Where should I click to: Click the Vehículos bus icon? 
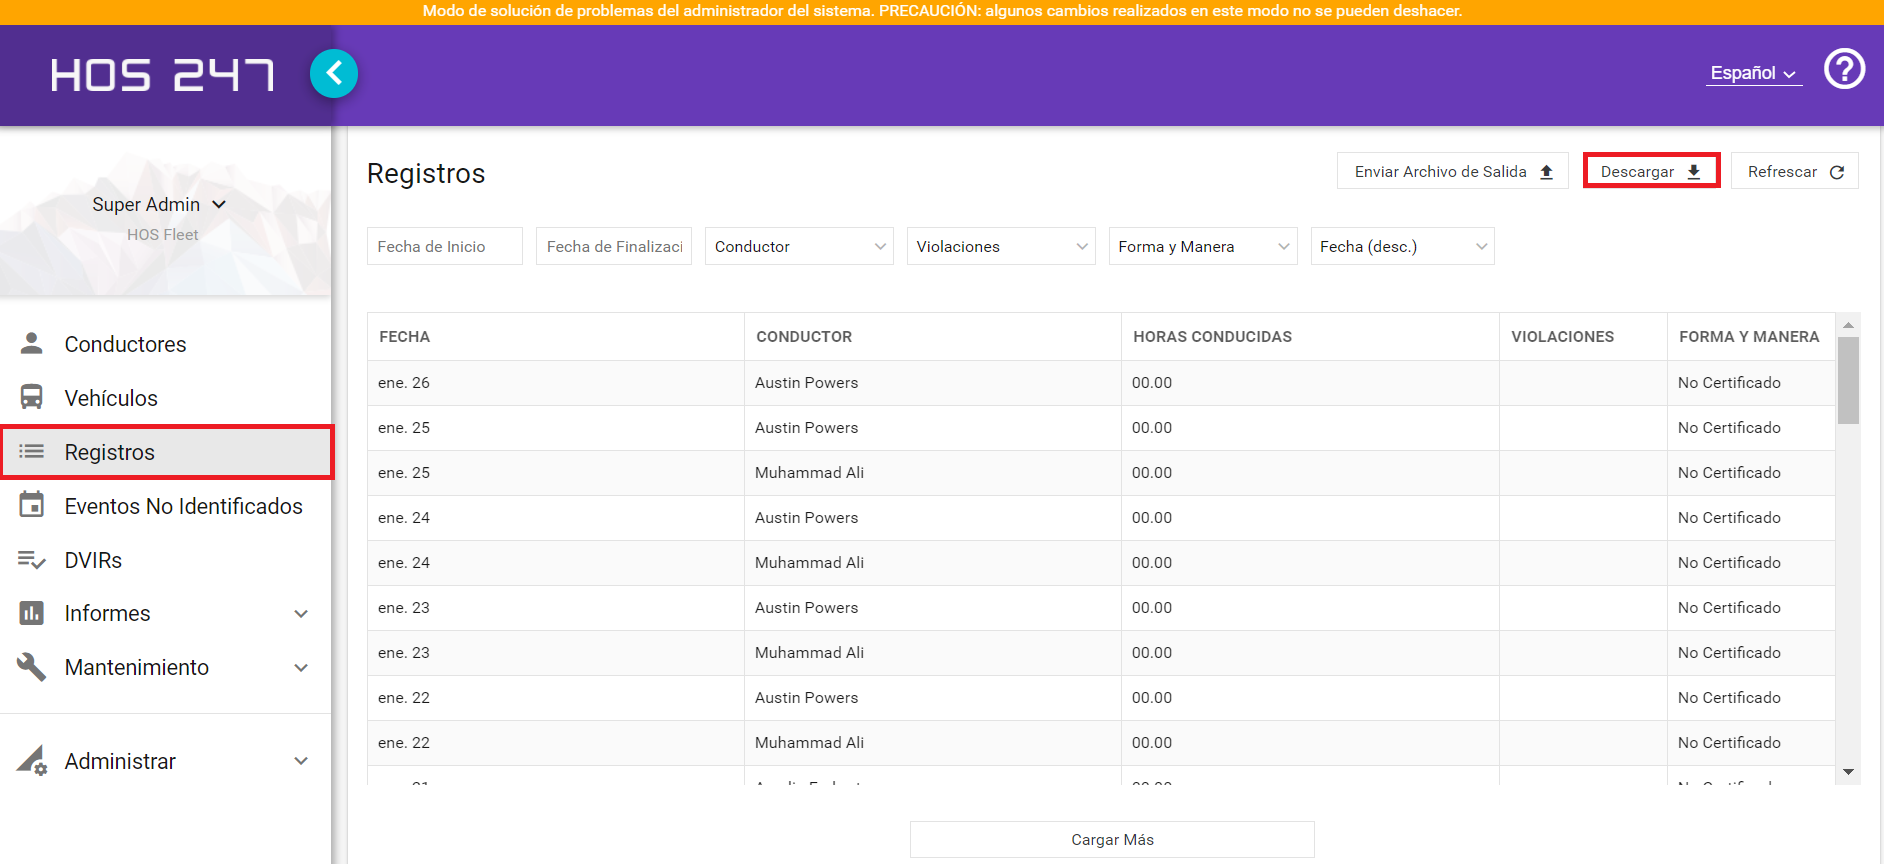pos(32,397)
